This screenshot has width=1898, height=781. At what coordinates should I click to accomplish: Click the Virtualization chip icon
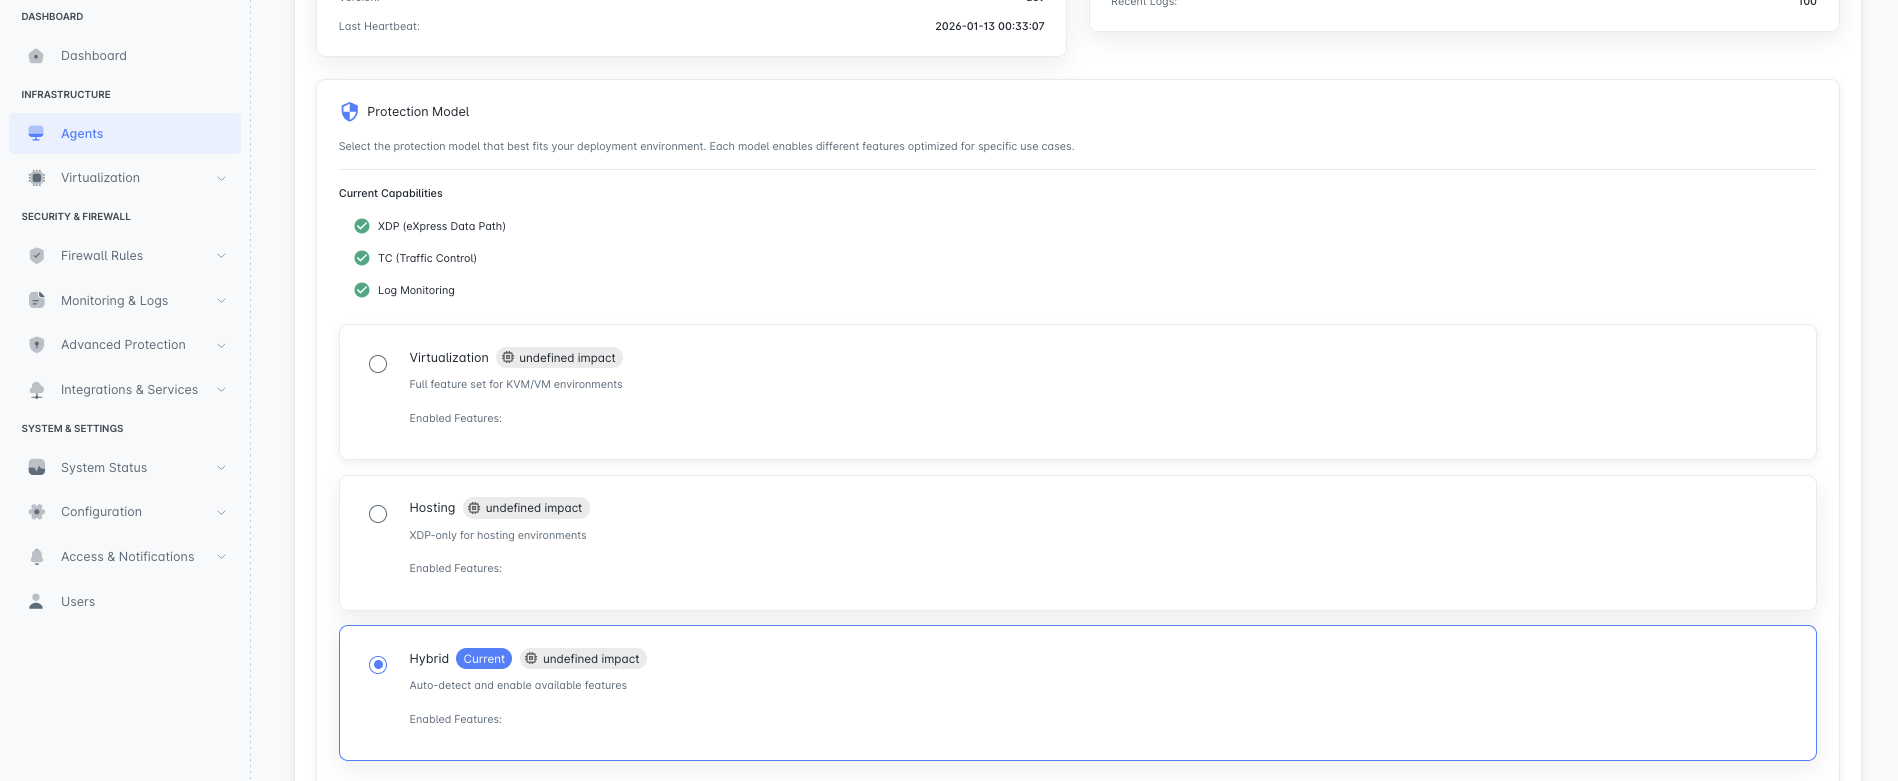[x=37, y=178]
